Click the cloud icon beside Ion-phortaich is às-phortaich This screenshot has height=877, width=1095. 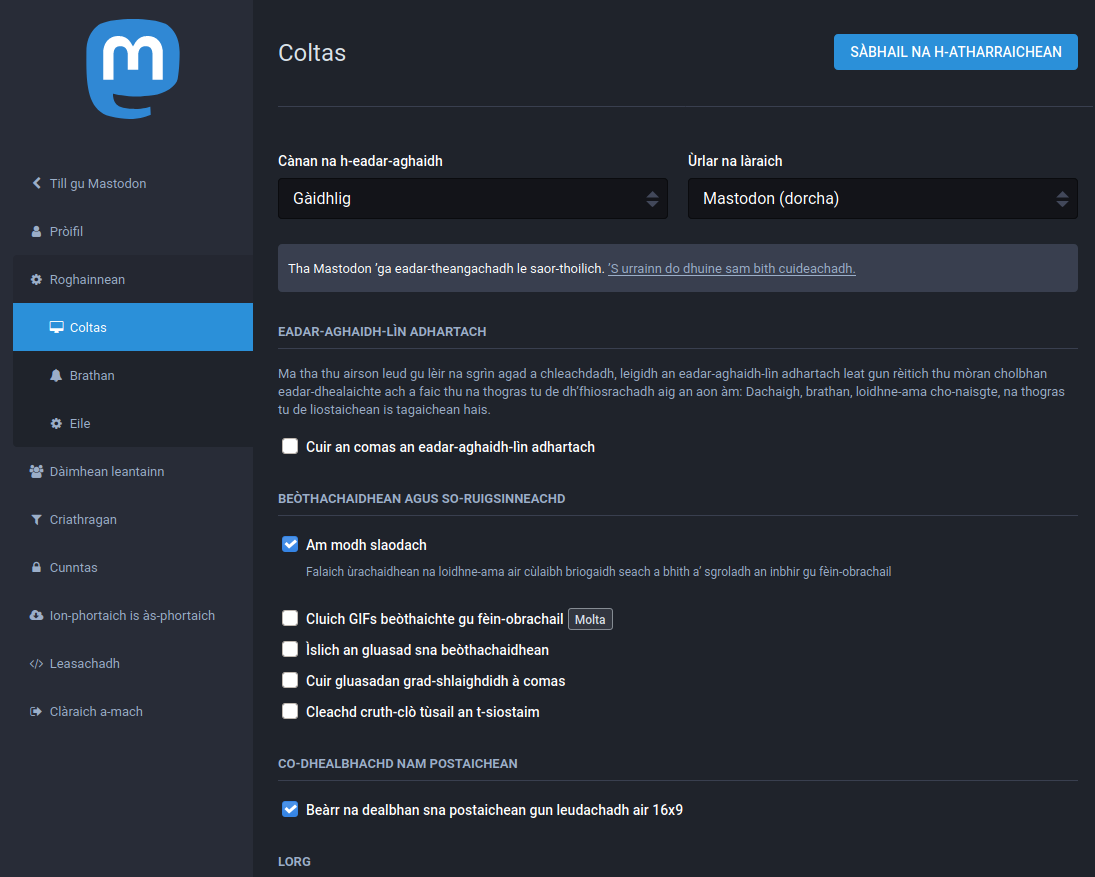click(x=37, y=616)
